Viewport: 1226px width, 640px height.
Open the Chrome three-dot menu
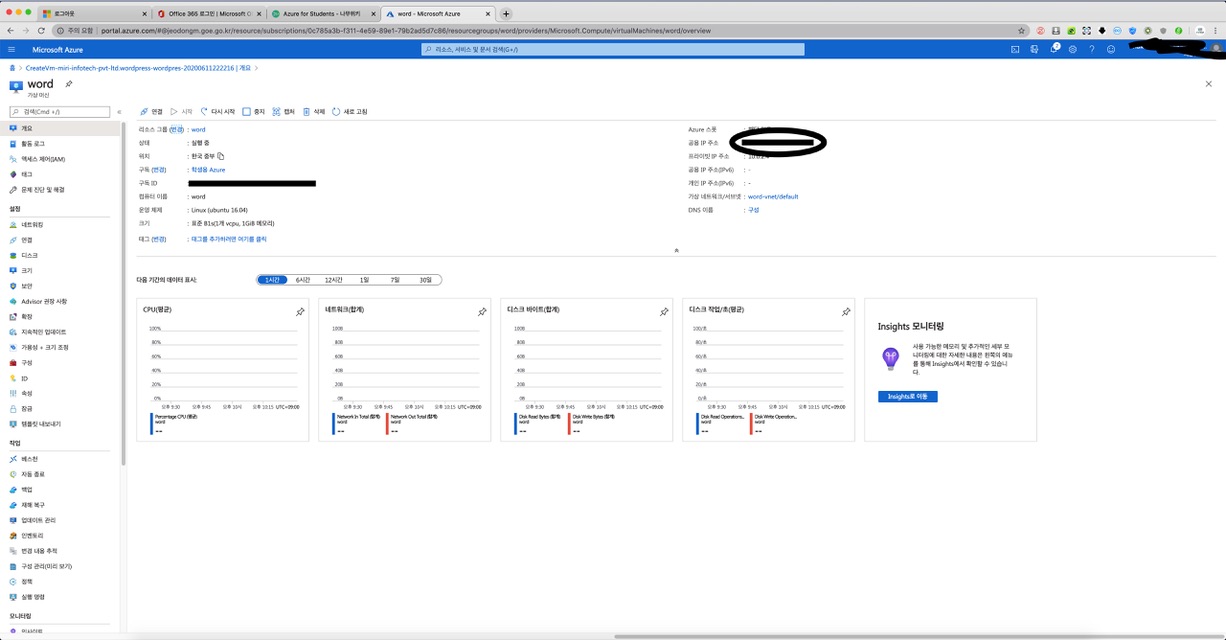[x=1217, y=31]
